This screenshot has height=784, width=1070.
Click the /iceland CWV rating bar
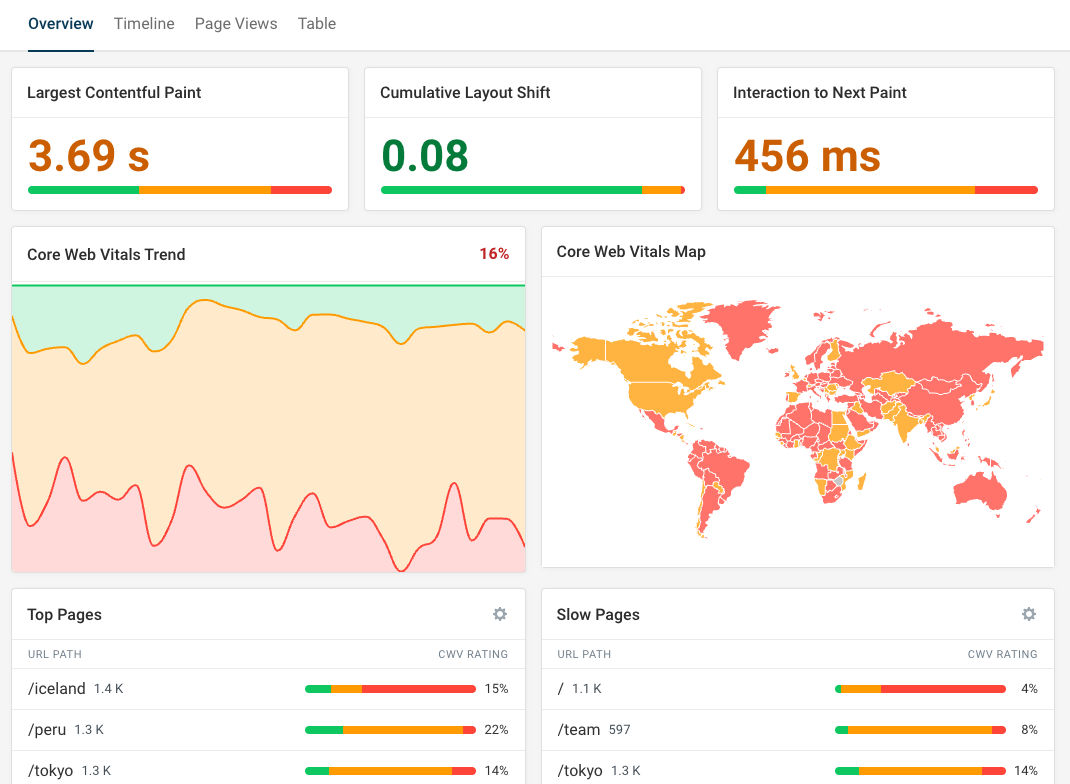tap(390, 689)
